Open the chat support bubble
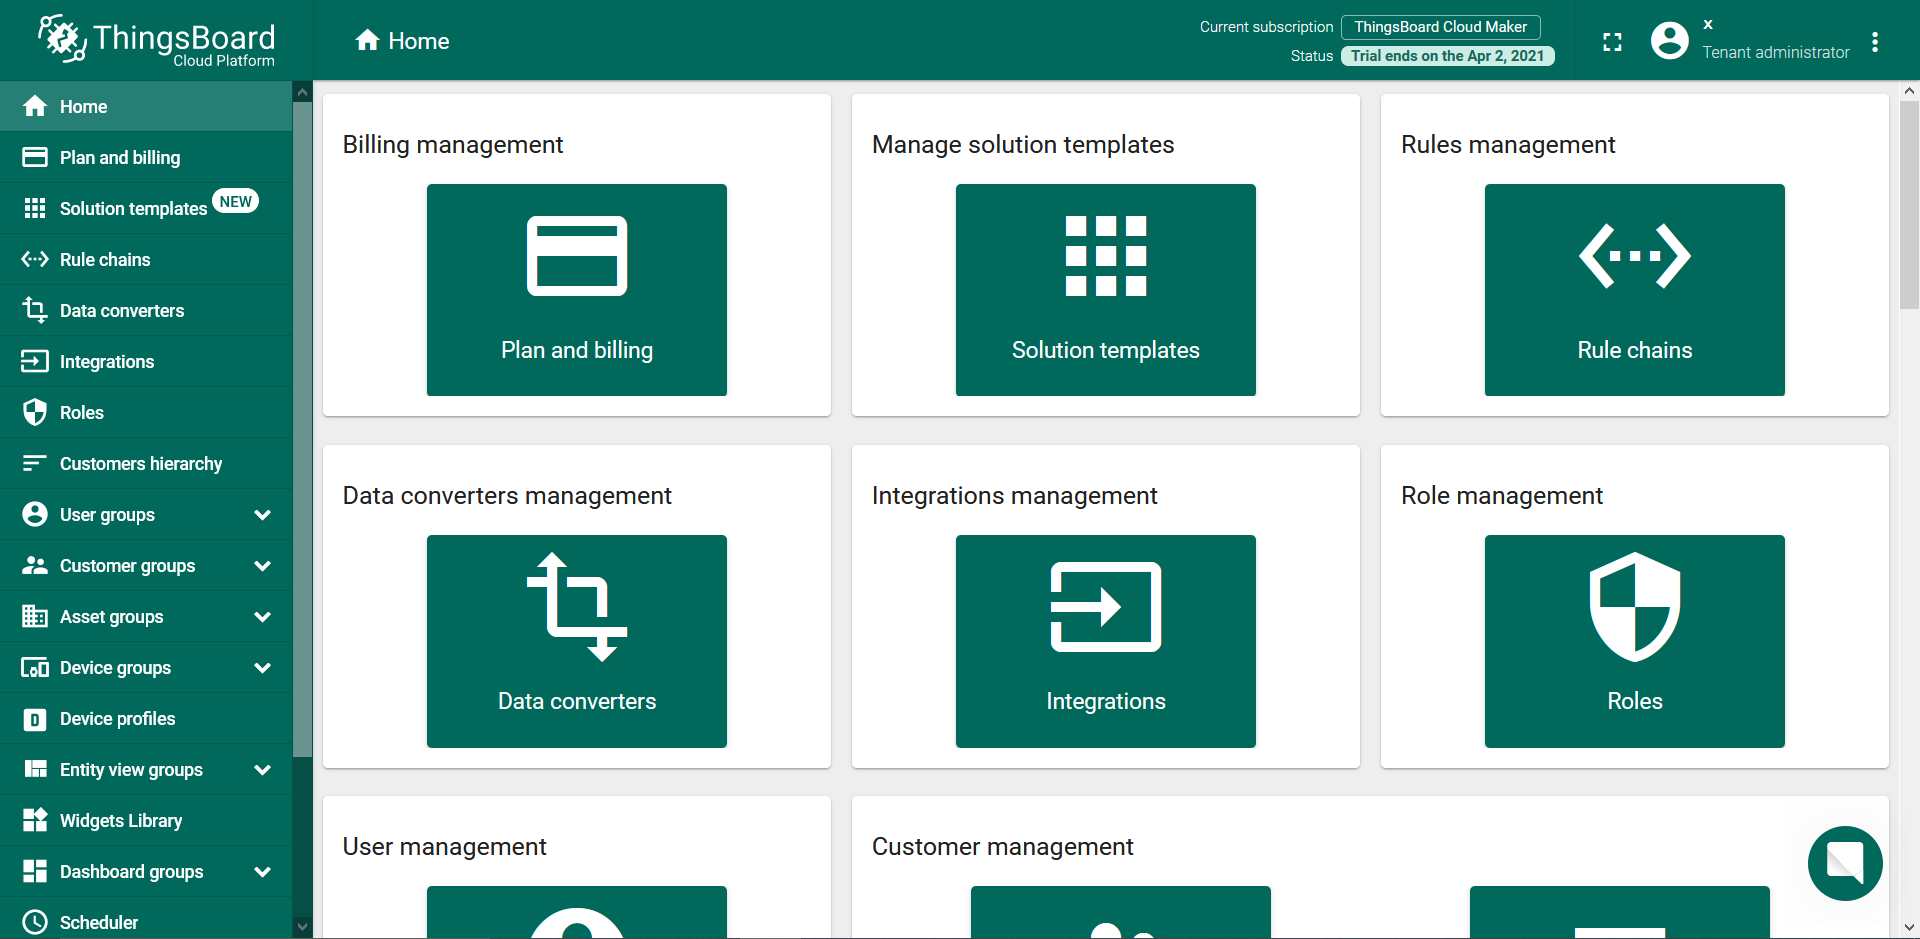Image resolution: width=1920 pixels, height=939 pixels. point(1844,862)
